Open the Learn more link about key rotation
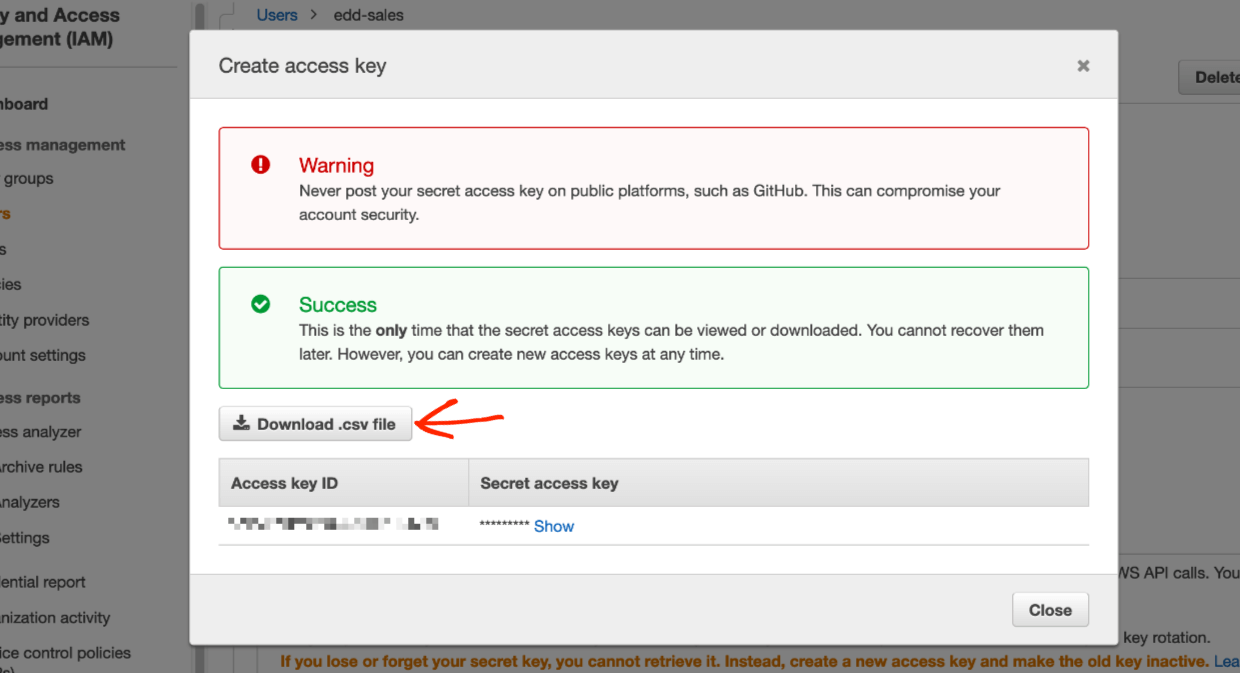 (x=1228, y=661)
